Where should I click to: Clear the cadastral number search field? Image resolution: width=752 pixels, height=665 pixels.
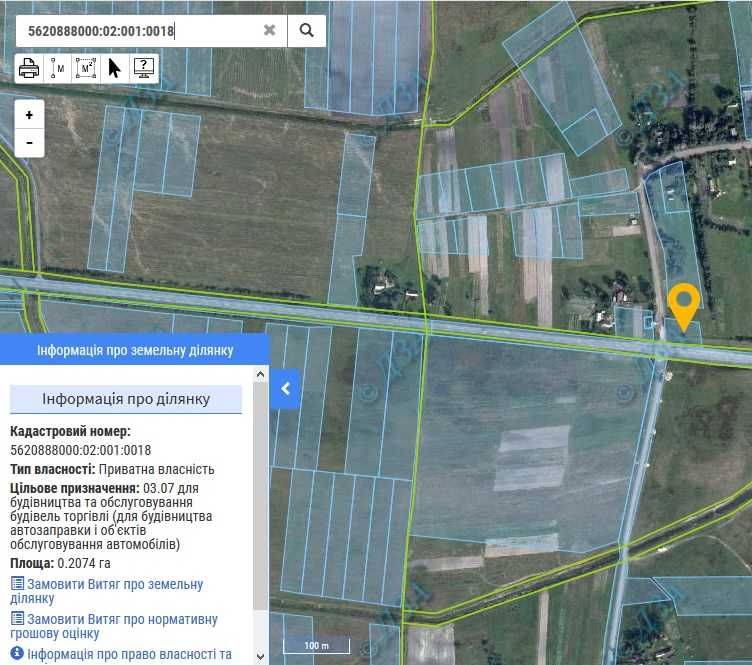click(x=270, y=30)
